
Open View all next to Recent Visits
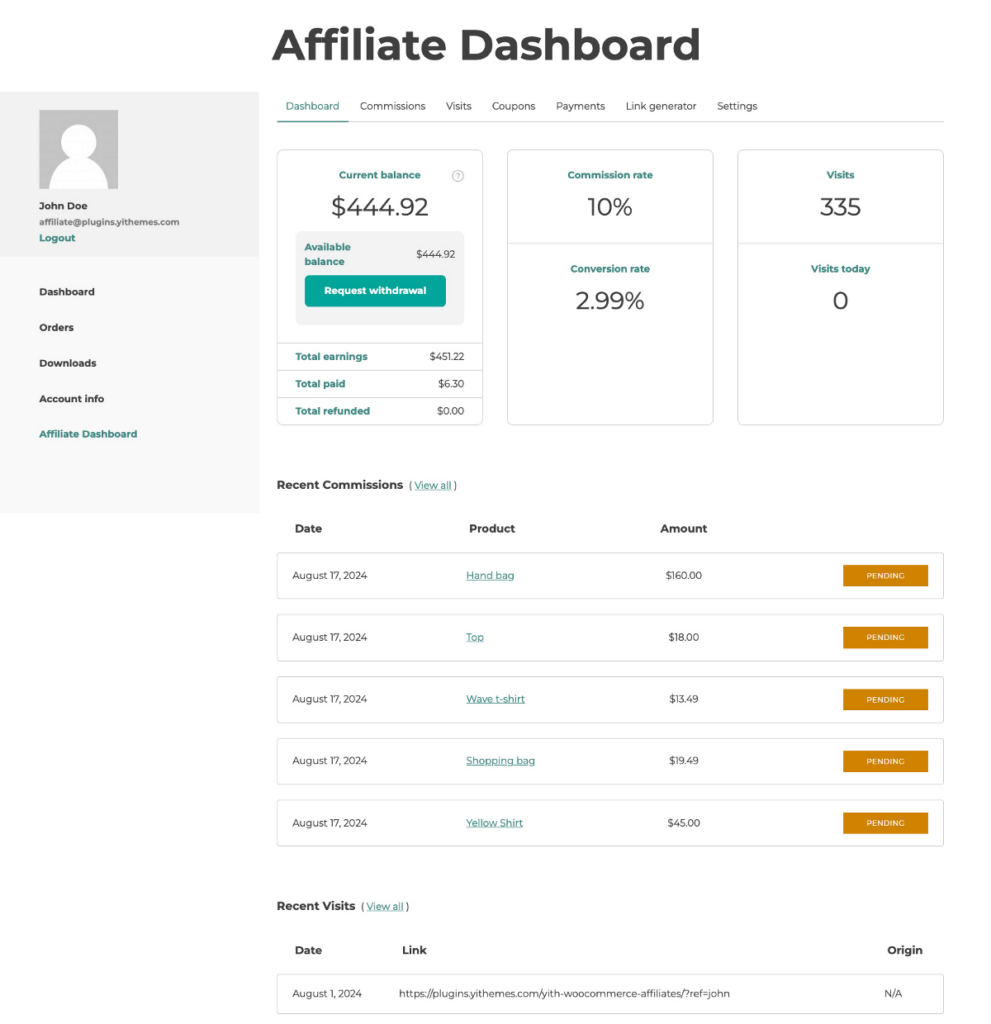(x=385, y=906)
